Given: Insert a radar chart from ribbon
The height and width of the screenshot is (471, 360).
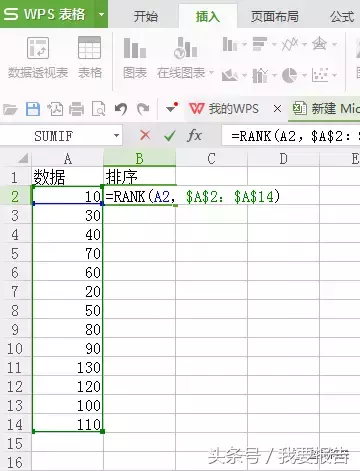Looking at the screenshot, I should pos(319,44).
